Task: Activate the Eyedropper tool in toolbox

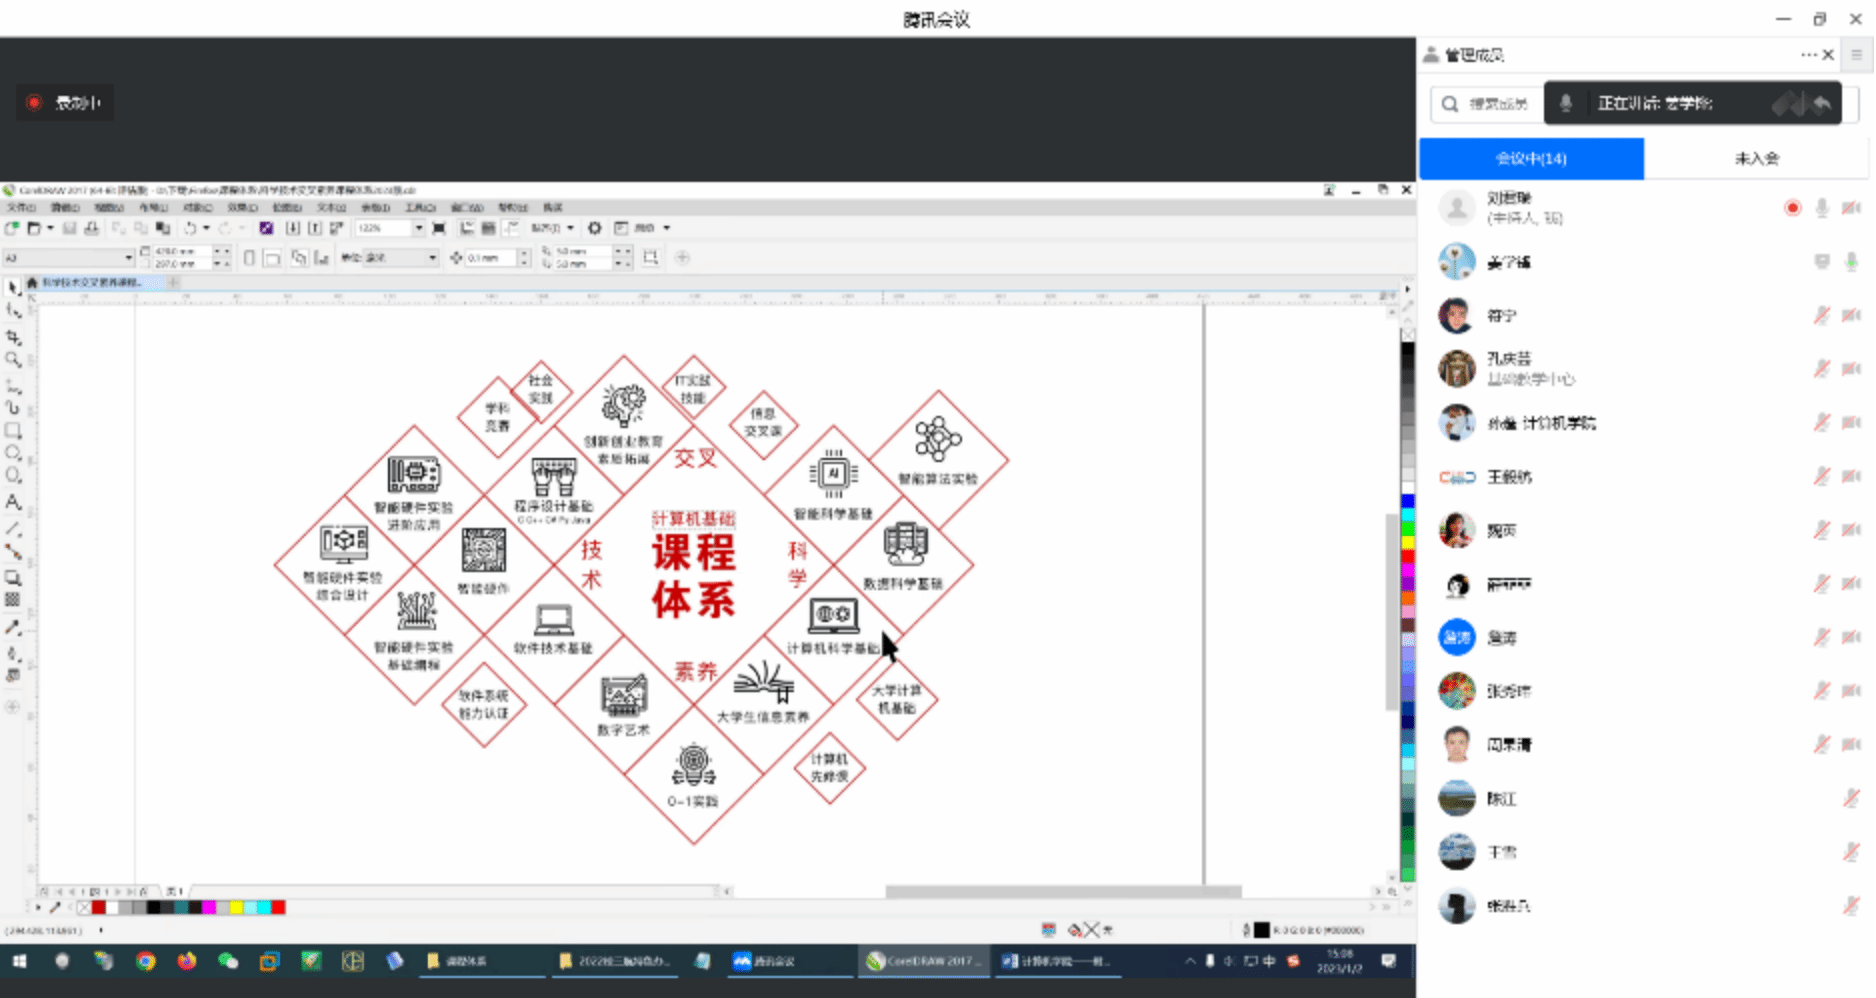Action: [x=13, y=628]
